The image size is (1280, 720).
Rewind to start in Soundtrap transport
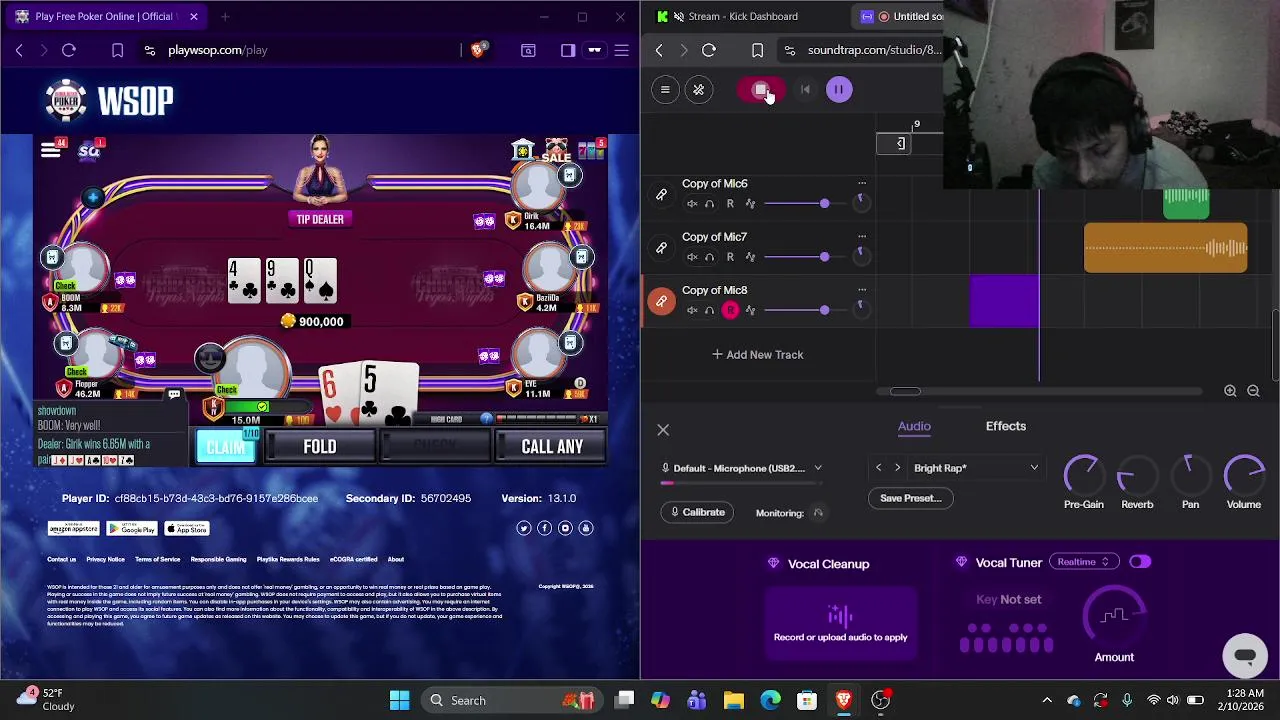(805, 90)
